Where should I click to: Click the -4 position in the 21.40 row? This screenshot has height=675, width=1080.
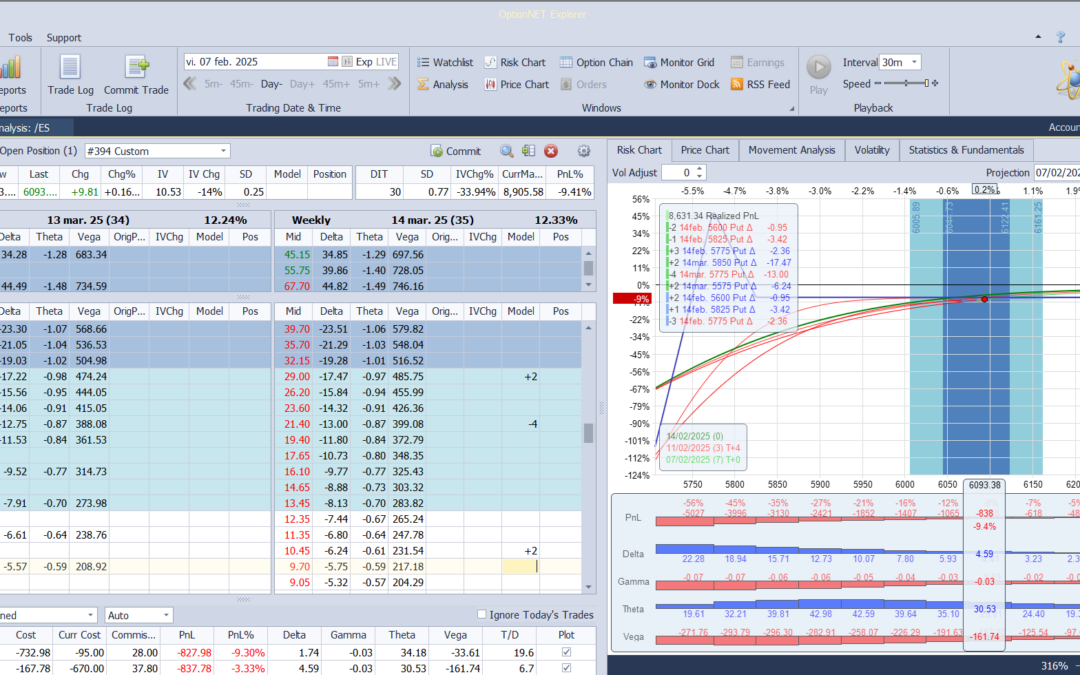[x=532, y=424]
